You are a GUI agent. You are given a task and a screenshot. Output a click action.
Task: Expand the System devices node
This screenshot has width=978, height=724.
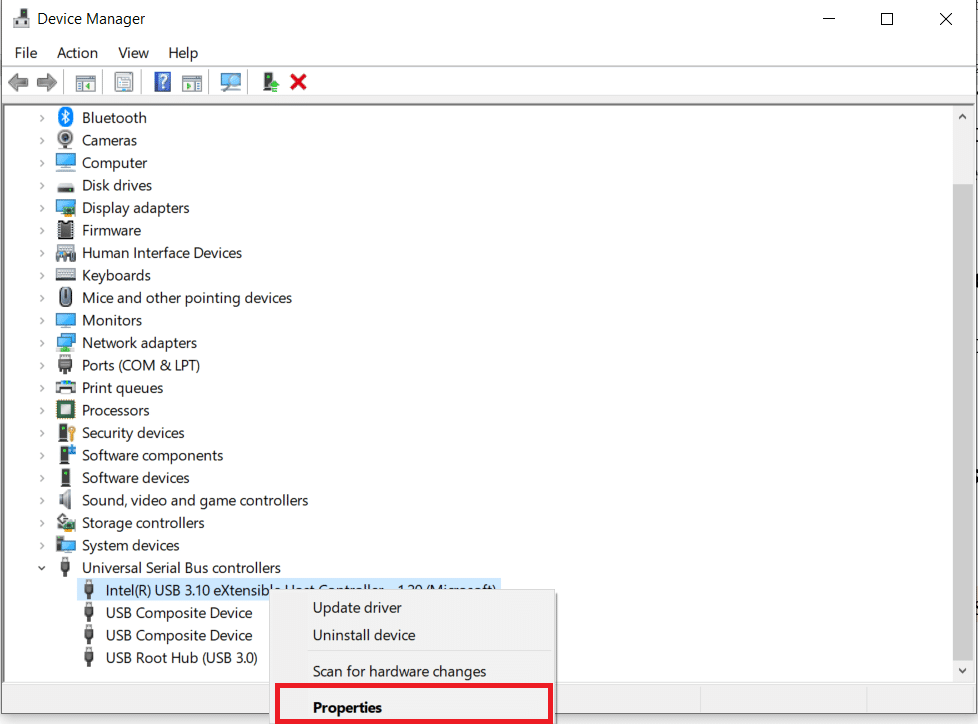click(x=42, y=545)
